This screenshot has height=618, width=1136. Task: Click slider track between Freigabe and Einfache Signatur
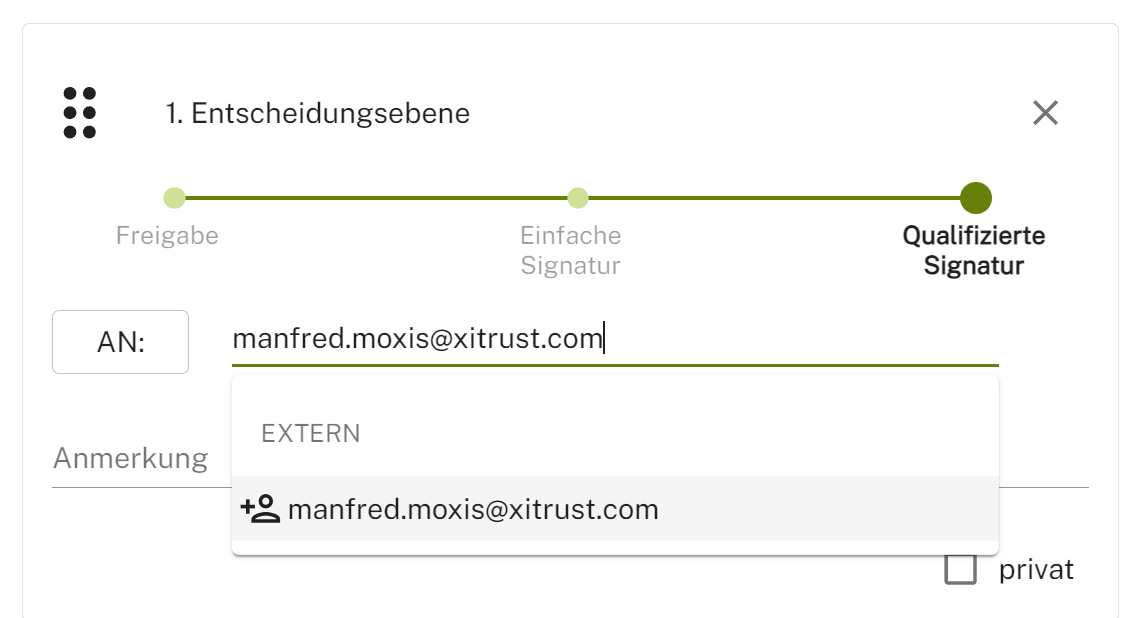(375, 198)
